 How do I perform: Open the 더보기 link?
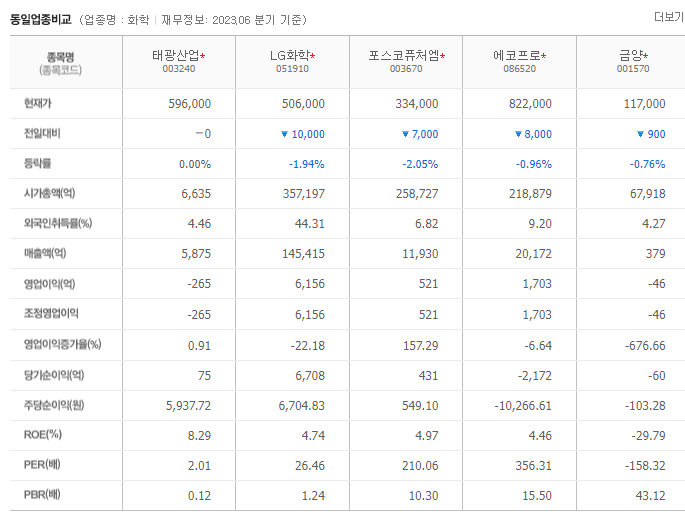click(669, 17)
